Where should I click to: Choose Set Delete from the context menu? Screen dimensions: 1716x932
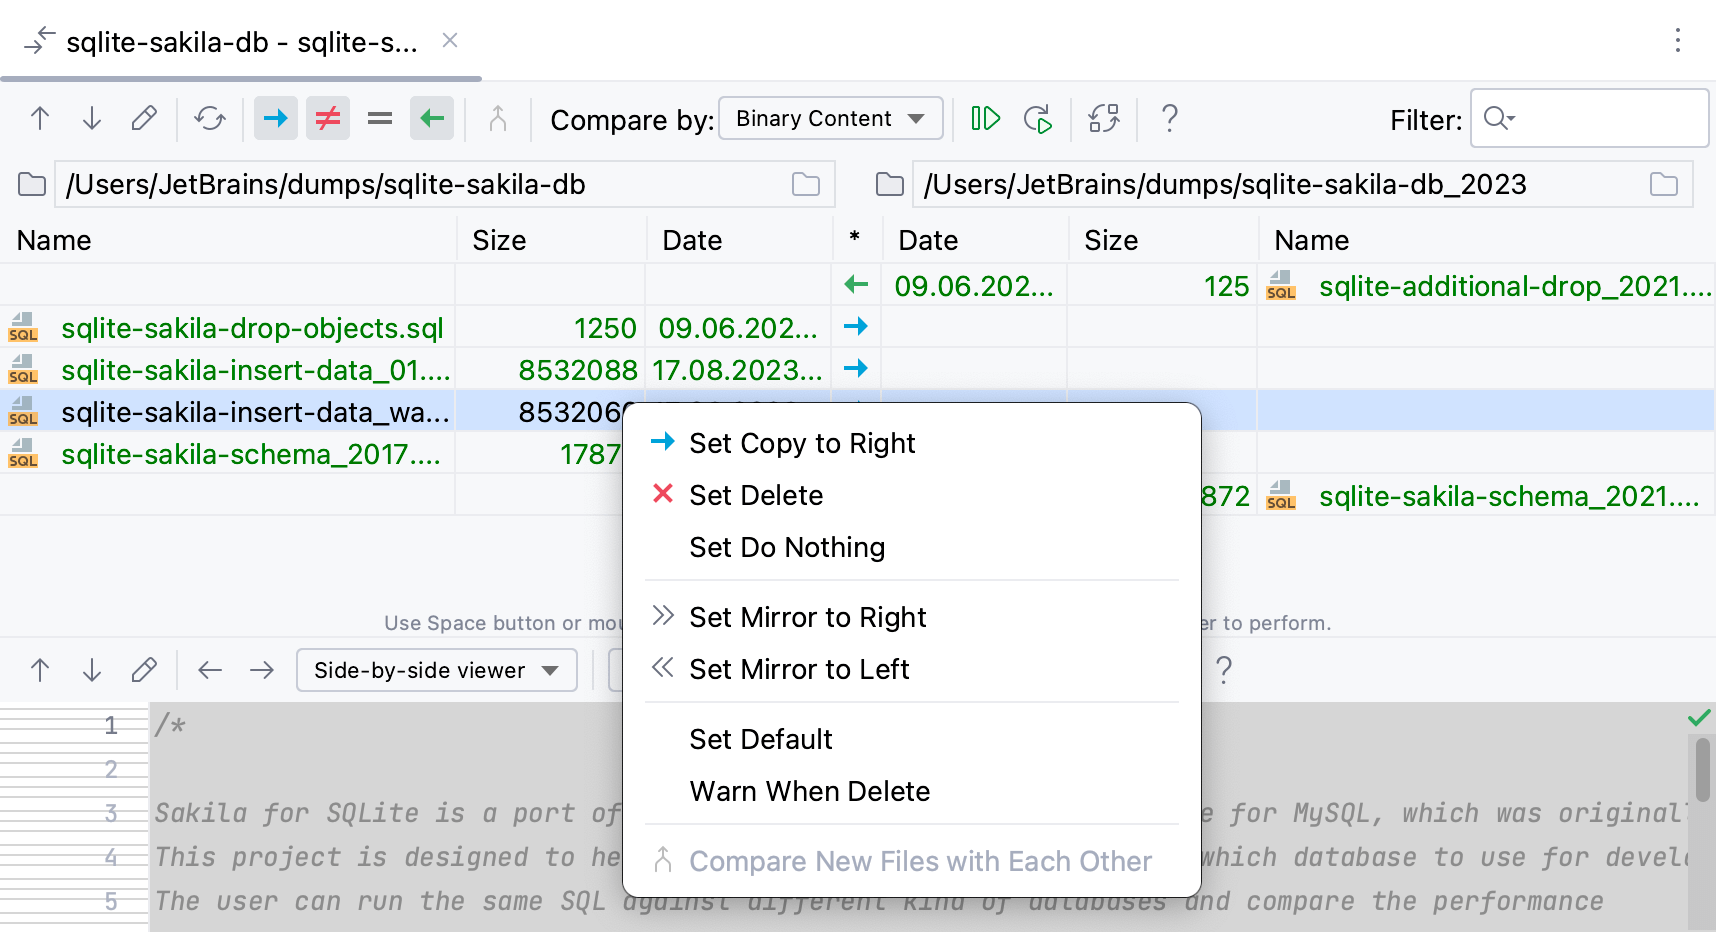pos(756,494)
